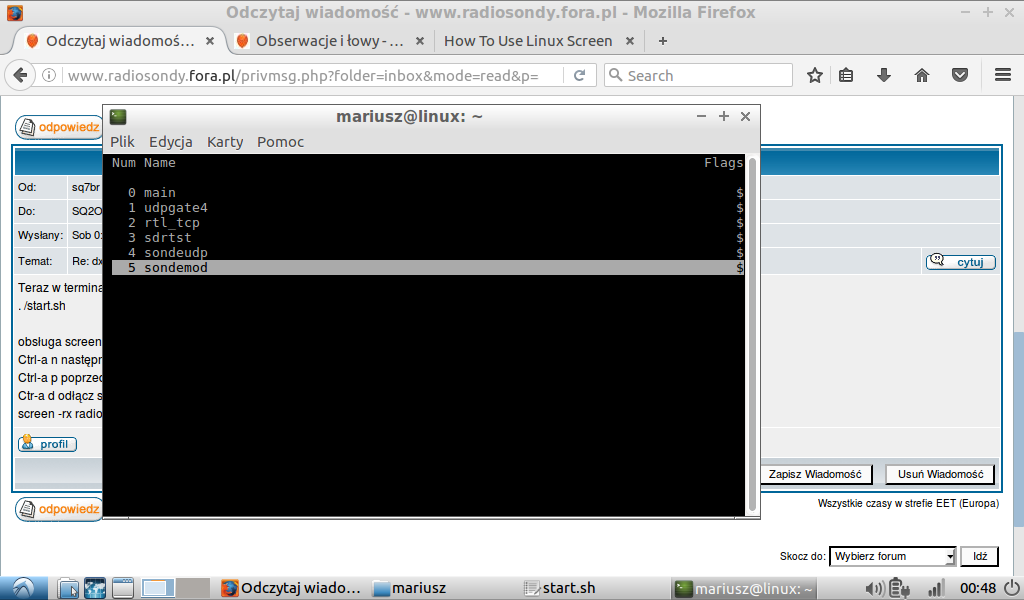Open the taskbar start menu icon
1024x600 pixels.
(x=23, y=588)
